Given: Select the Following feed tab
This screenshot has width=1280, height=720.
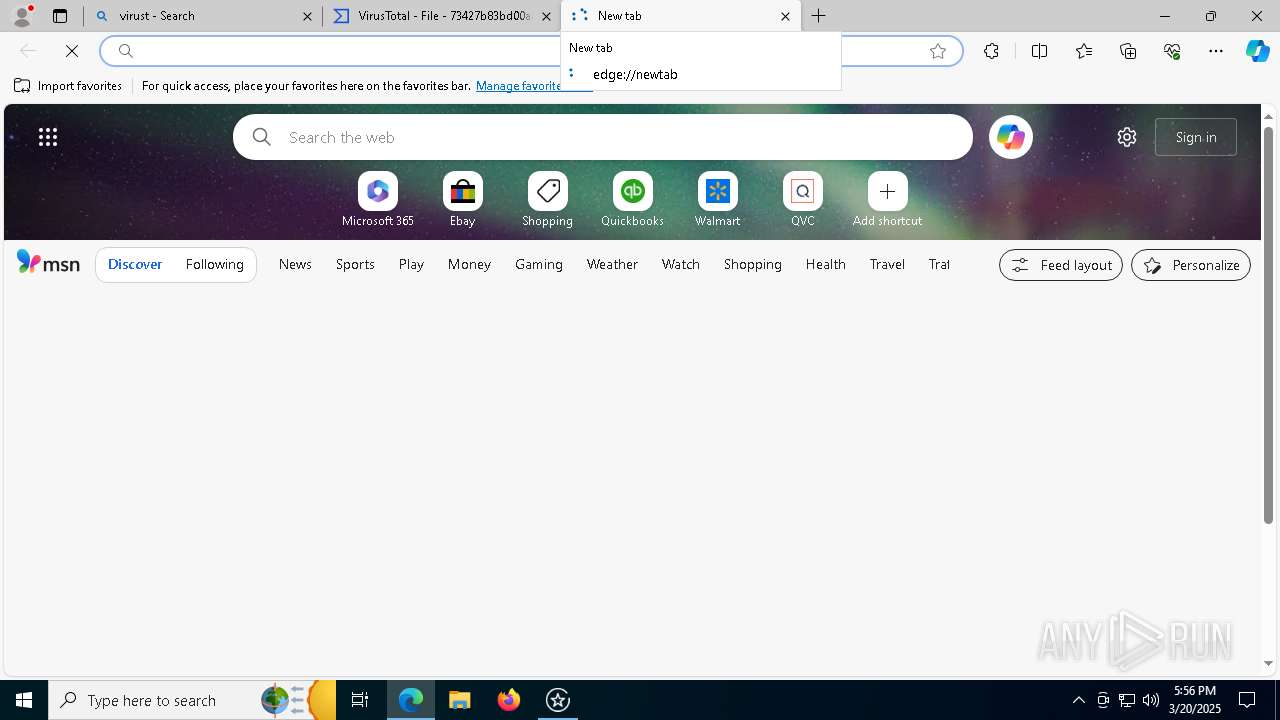Looking at the screenshot, I should pos(215,264).
